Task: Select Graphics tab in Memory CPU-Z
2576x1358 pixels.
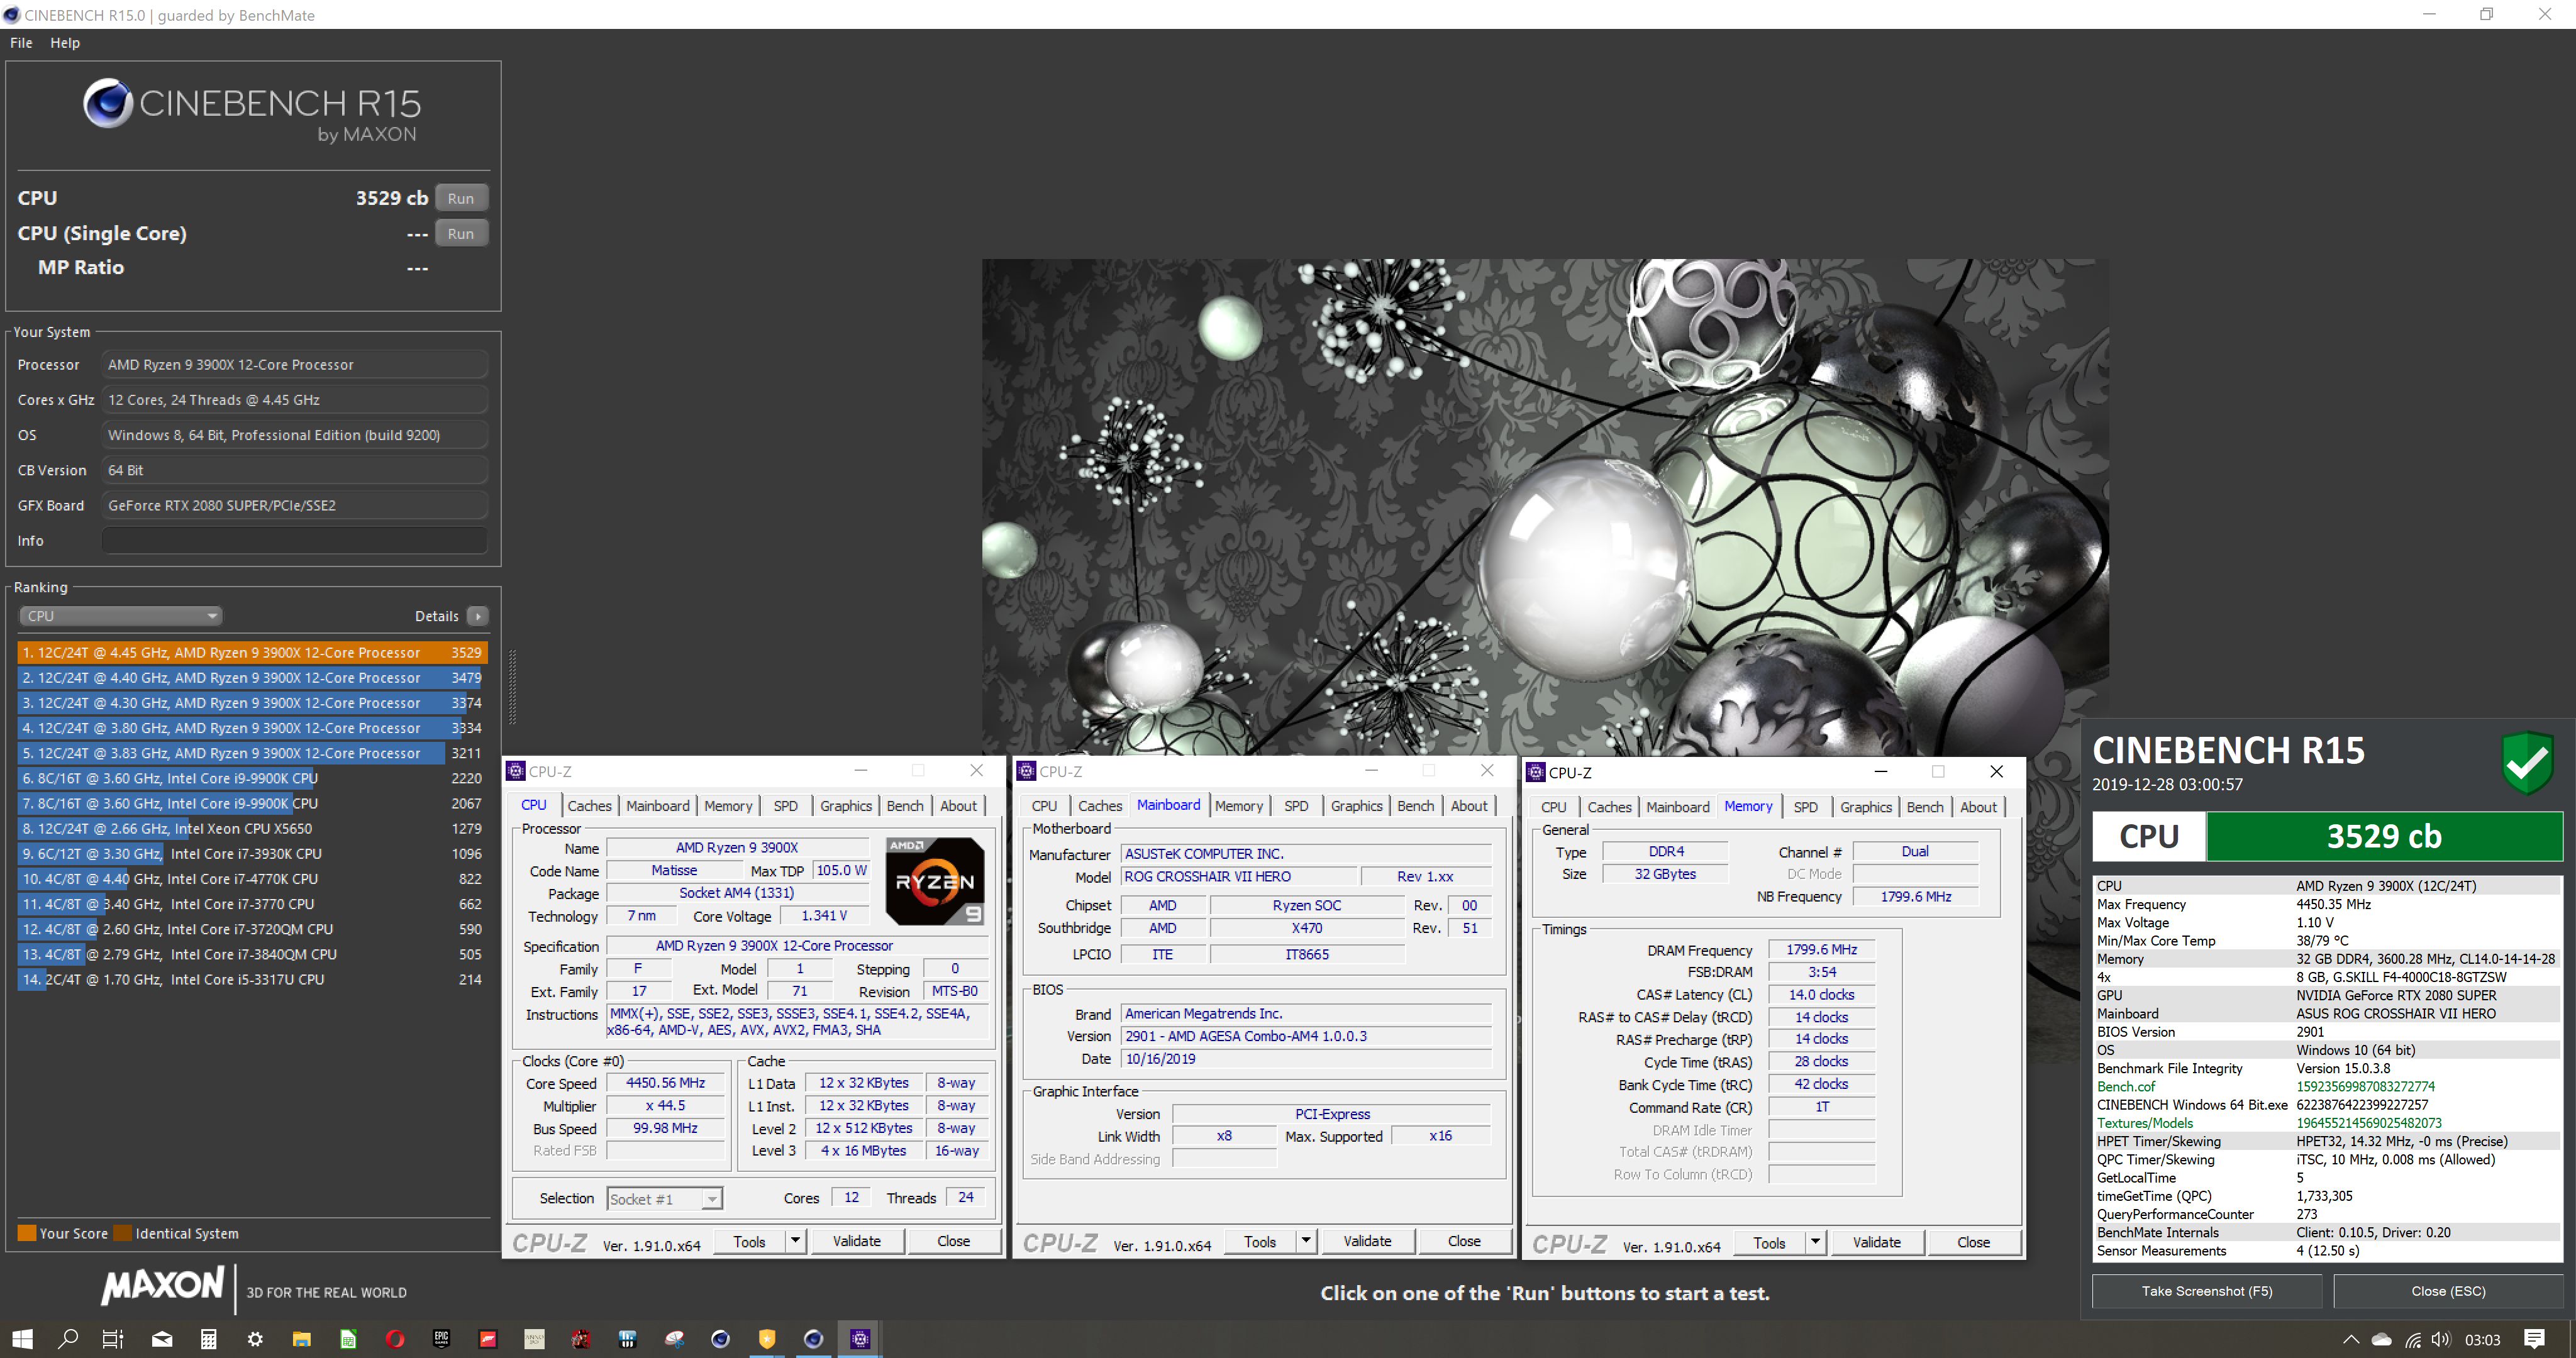Action: pos(1865,807)
